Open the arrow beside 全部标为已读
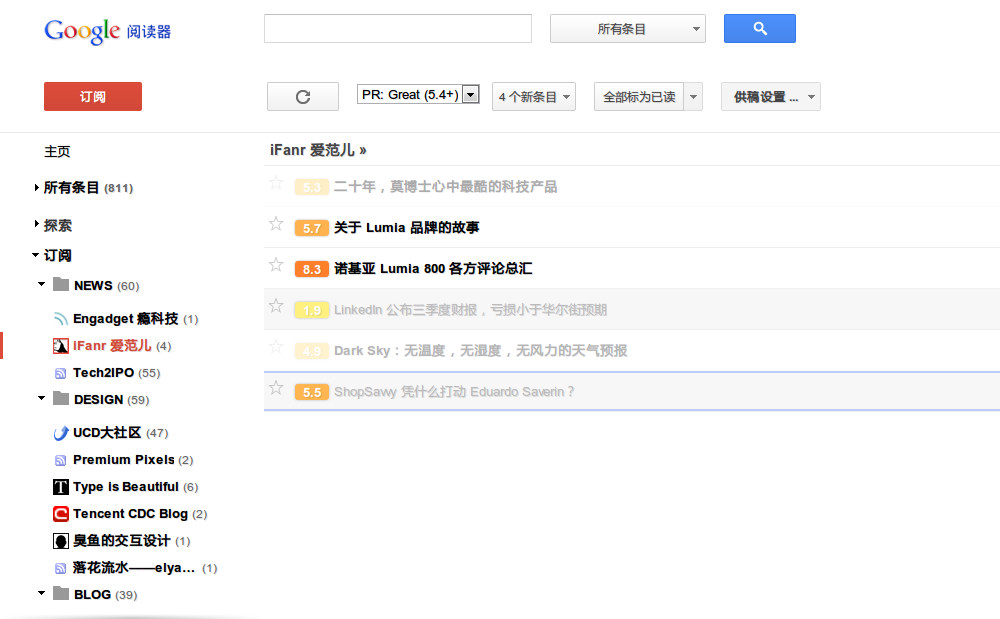This screenshot has height=619, width=1000. click(693, 97)
